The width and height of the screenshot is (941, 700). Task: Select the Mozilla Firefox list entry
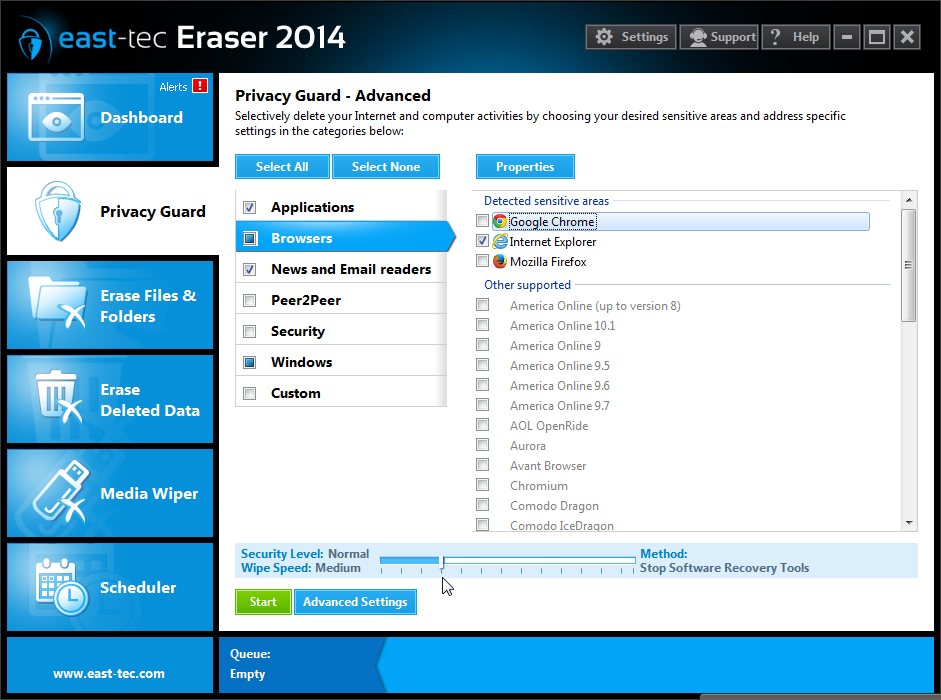(548, 262)
